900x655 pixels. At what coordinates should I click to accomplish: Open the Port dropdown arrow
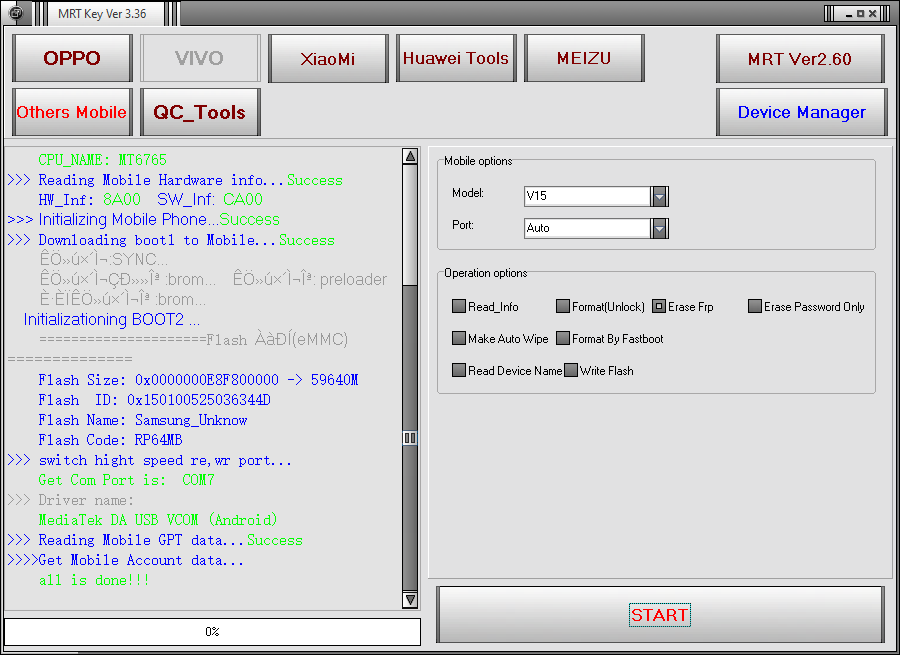[x=659, y=228]
